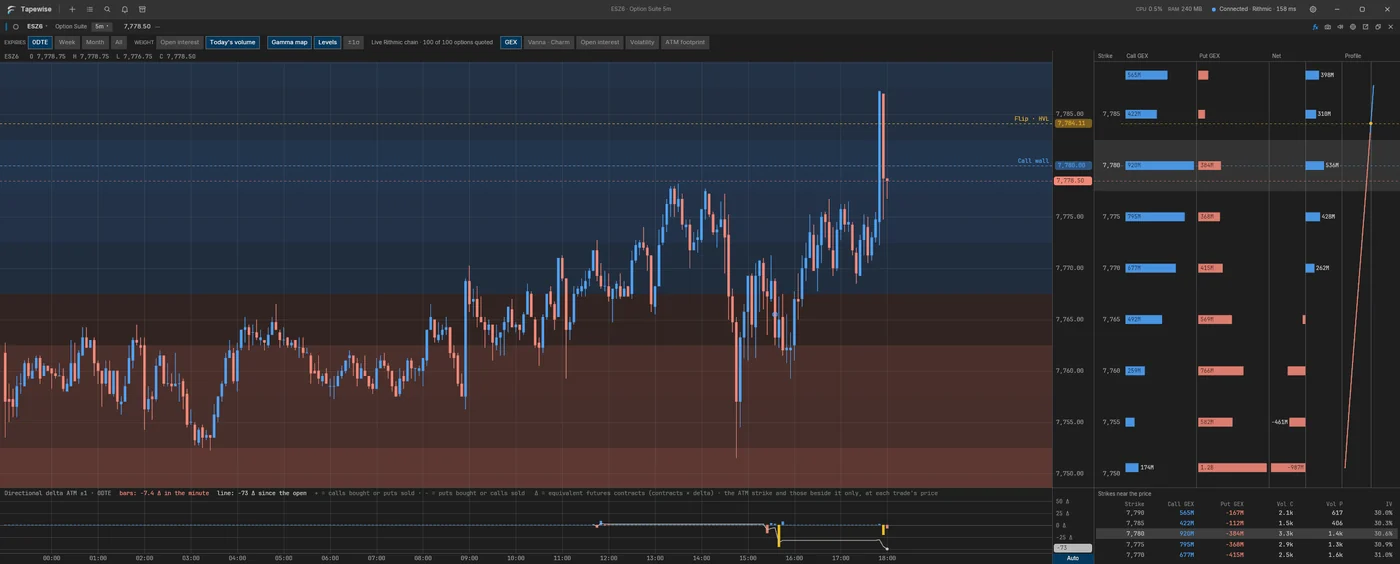Viewport: 1400px width, 564px height.
Task: Click the 18:00 time axis label
Action: pos(887,558)
